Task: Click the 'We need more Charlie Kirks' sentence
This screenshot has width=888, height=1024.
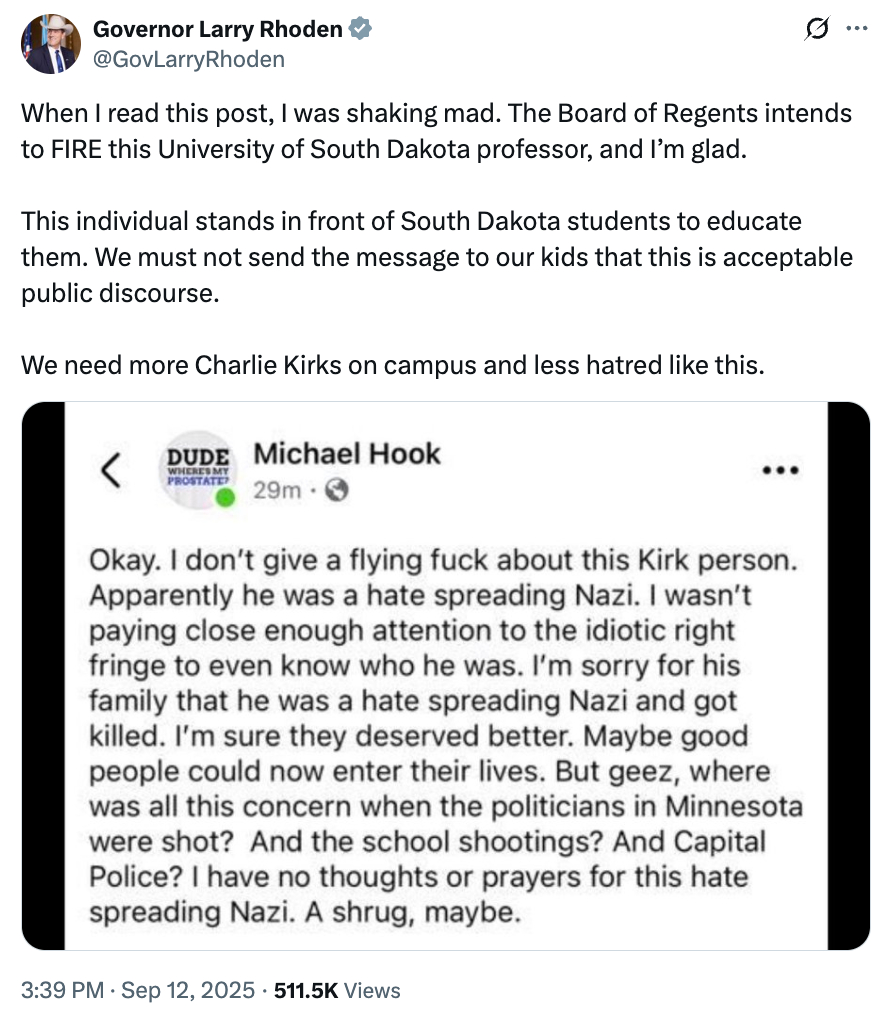Action: coord(392,365)
